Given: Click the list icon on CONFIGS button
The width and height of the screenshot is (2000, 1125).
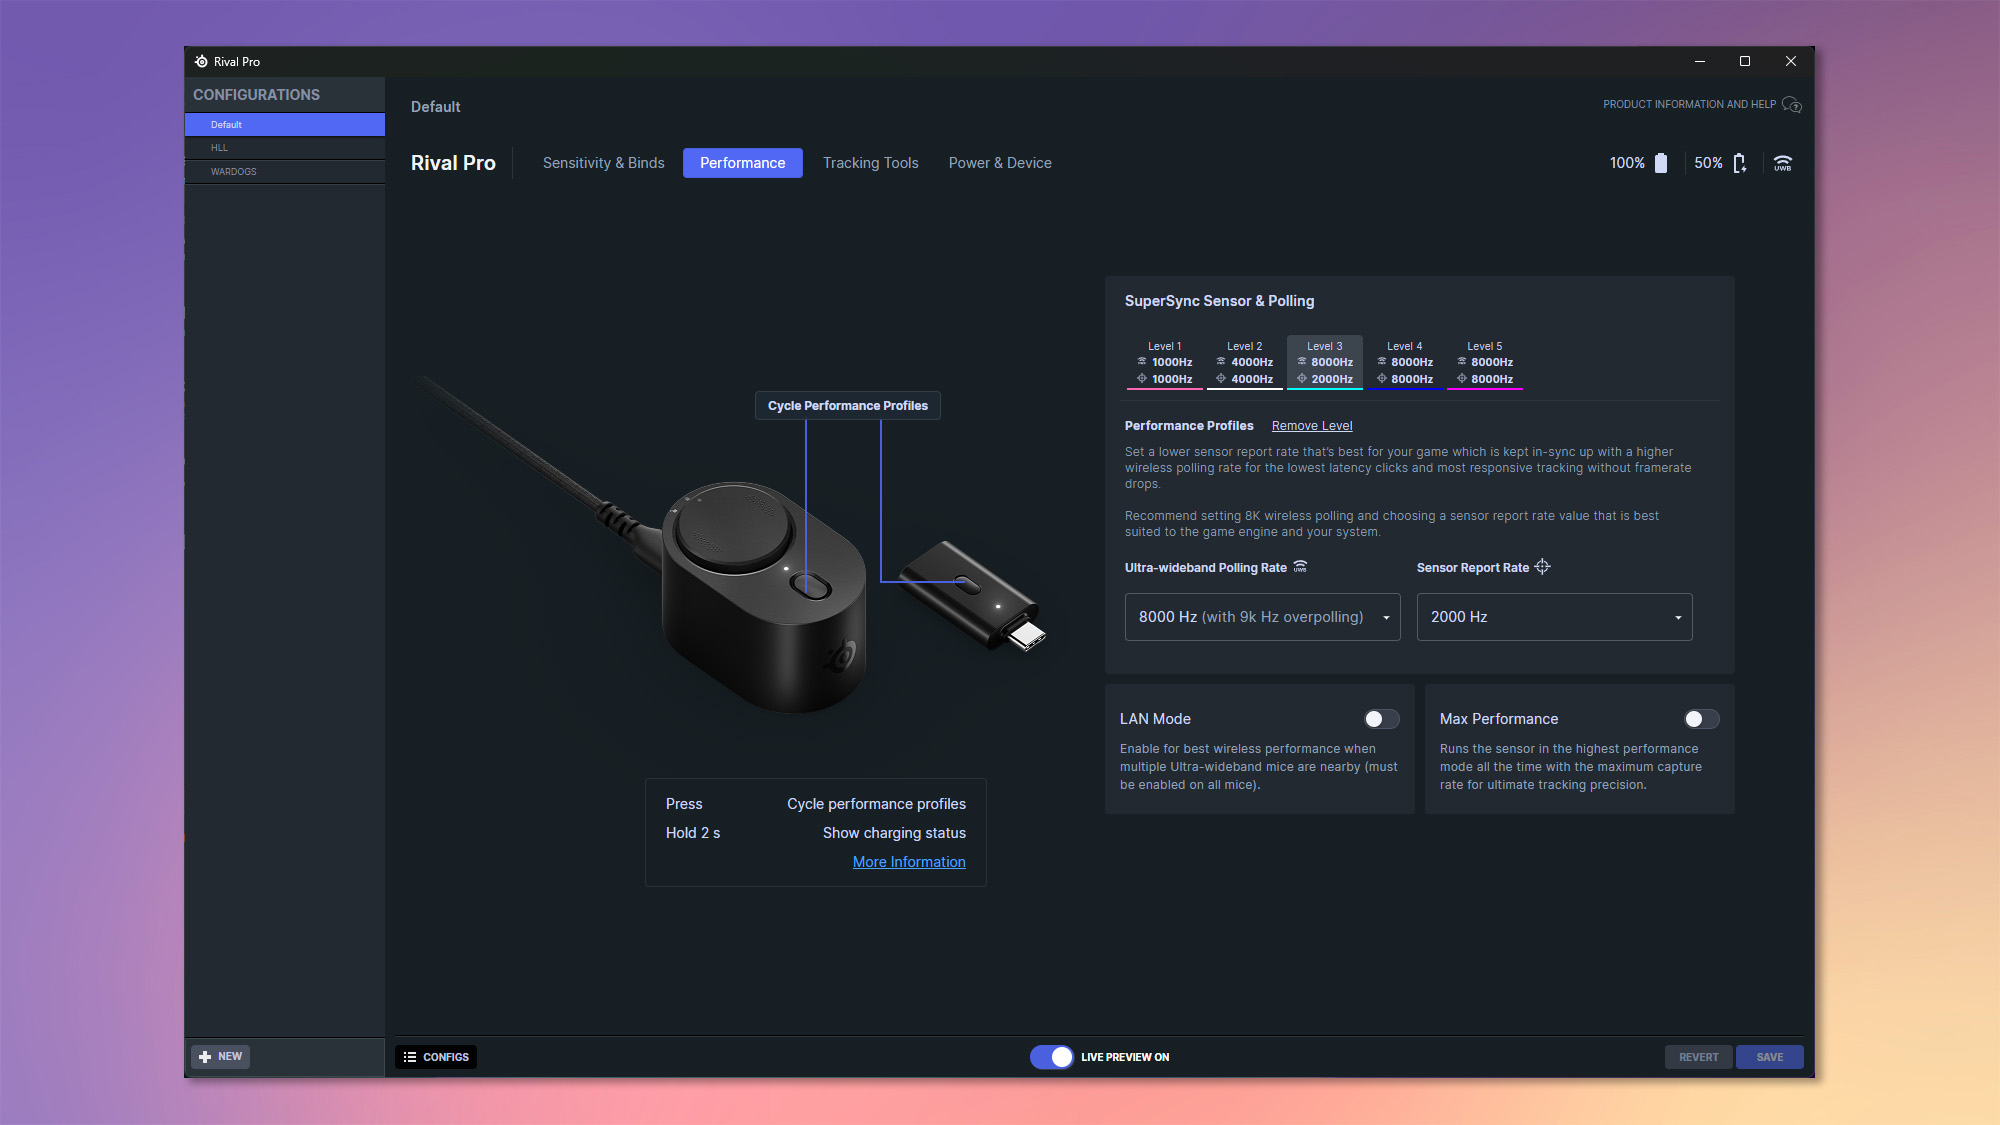Looking at the screenshot, I should coord(410,1057).
